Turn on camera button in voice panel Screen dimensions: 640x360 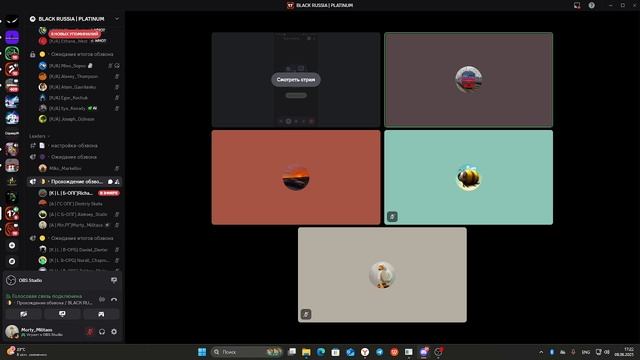pos(24,314)
